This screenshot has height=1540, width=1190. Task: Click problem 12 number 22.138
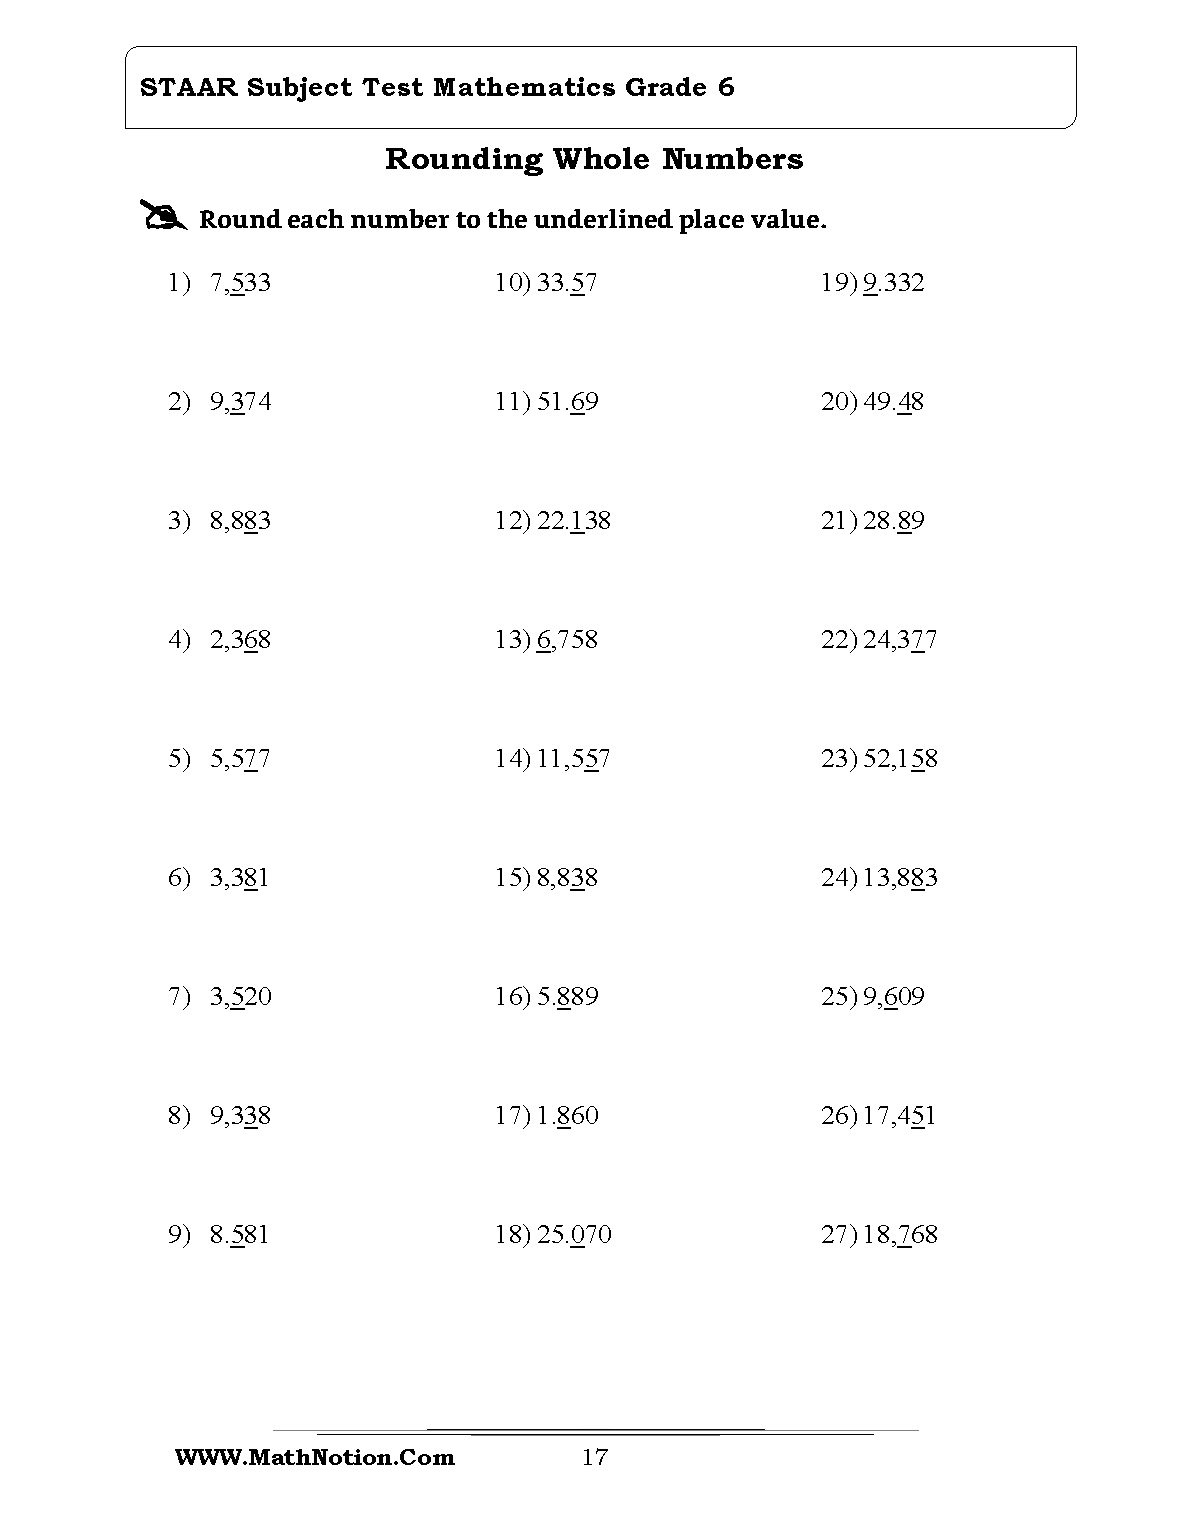(x=574, y=521)
